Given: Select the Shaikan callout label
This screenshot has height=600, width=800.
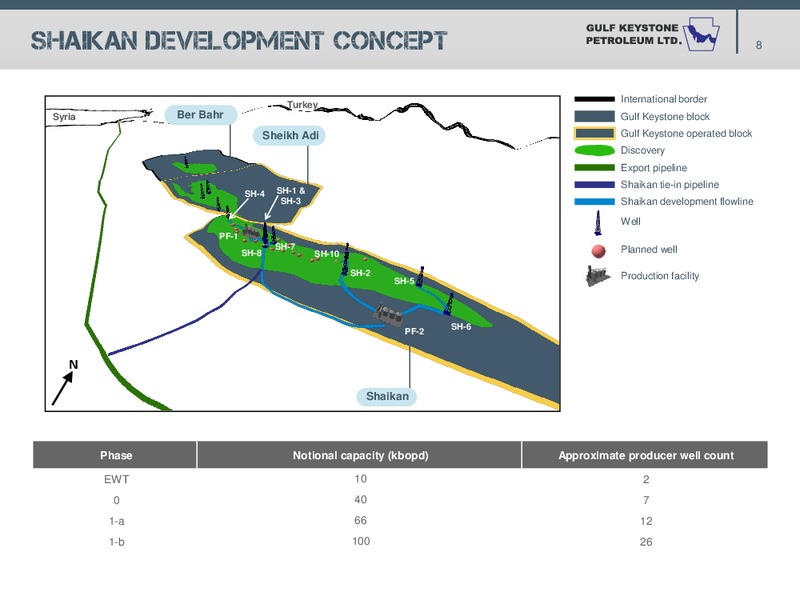Looking at the screenshot, I should tap(387, 396).
